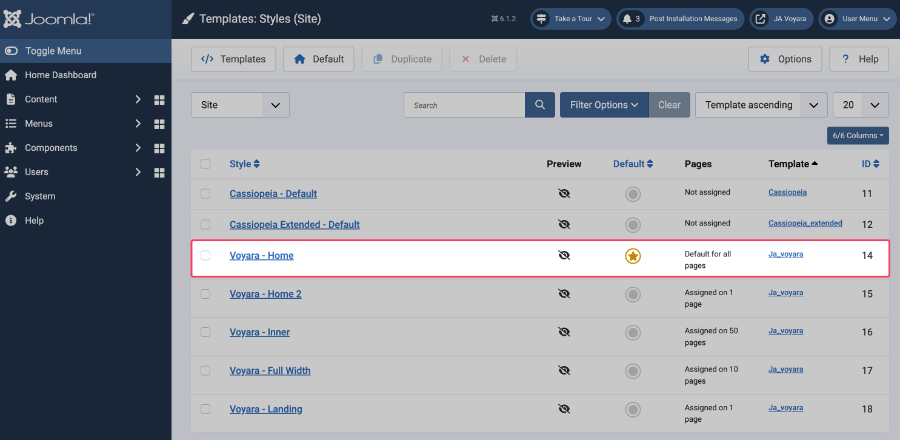The height and width of the screenshot is (440, 900).
Task: Click preview eye icon for Voyara - Home
Action: pos(564,255)
